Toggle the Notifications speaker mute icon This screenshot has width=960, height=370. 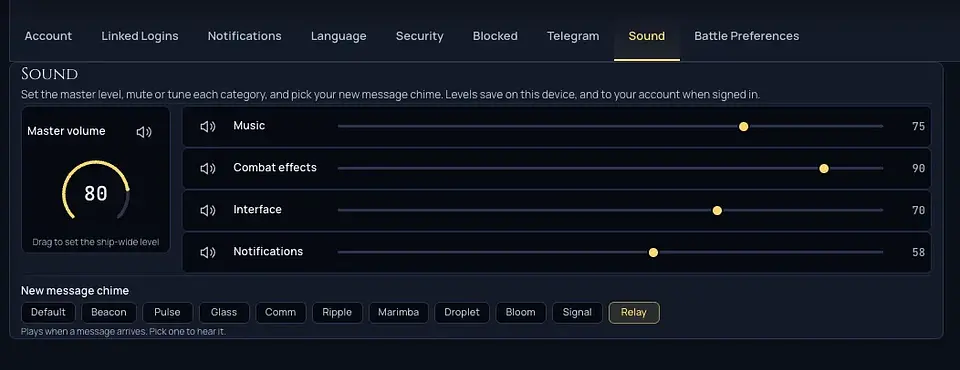pos(208,252)
